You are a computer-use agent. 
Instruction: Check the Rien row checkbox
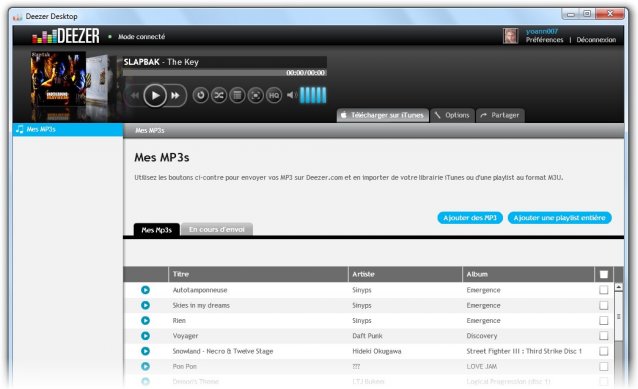tap(604, 321)
